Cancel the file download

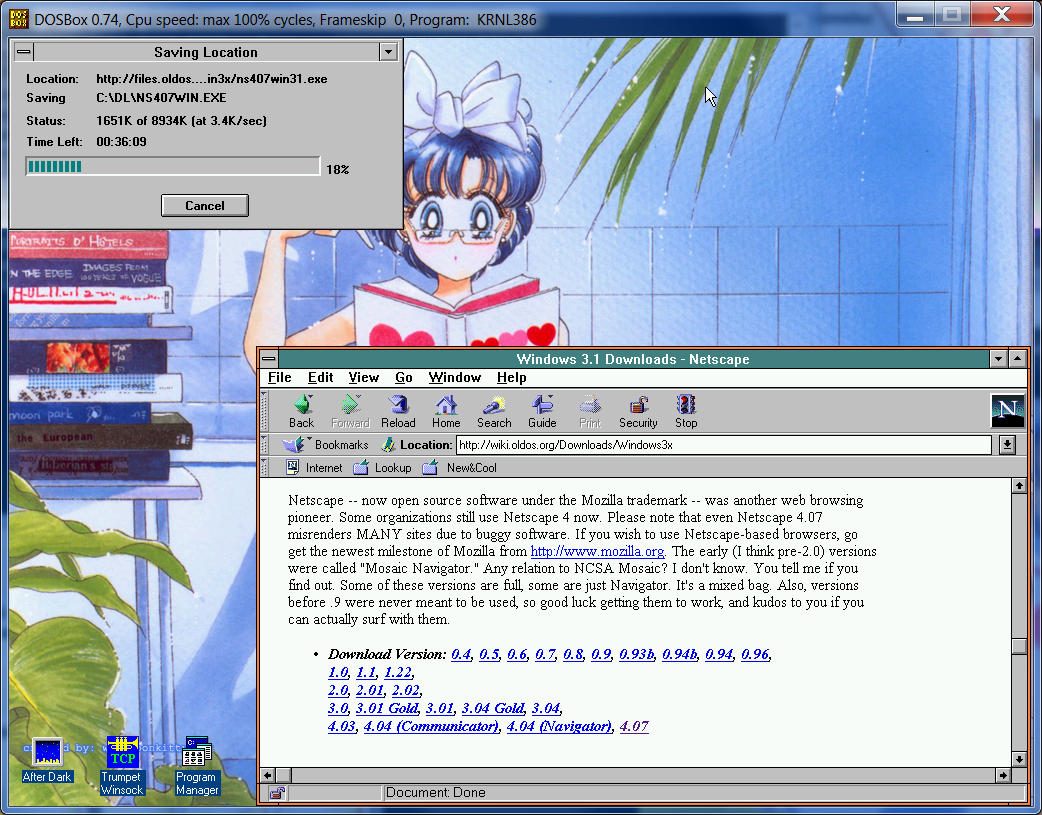(205, 205)
